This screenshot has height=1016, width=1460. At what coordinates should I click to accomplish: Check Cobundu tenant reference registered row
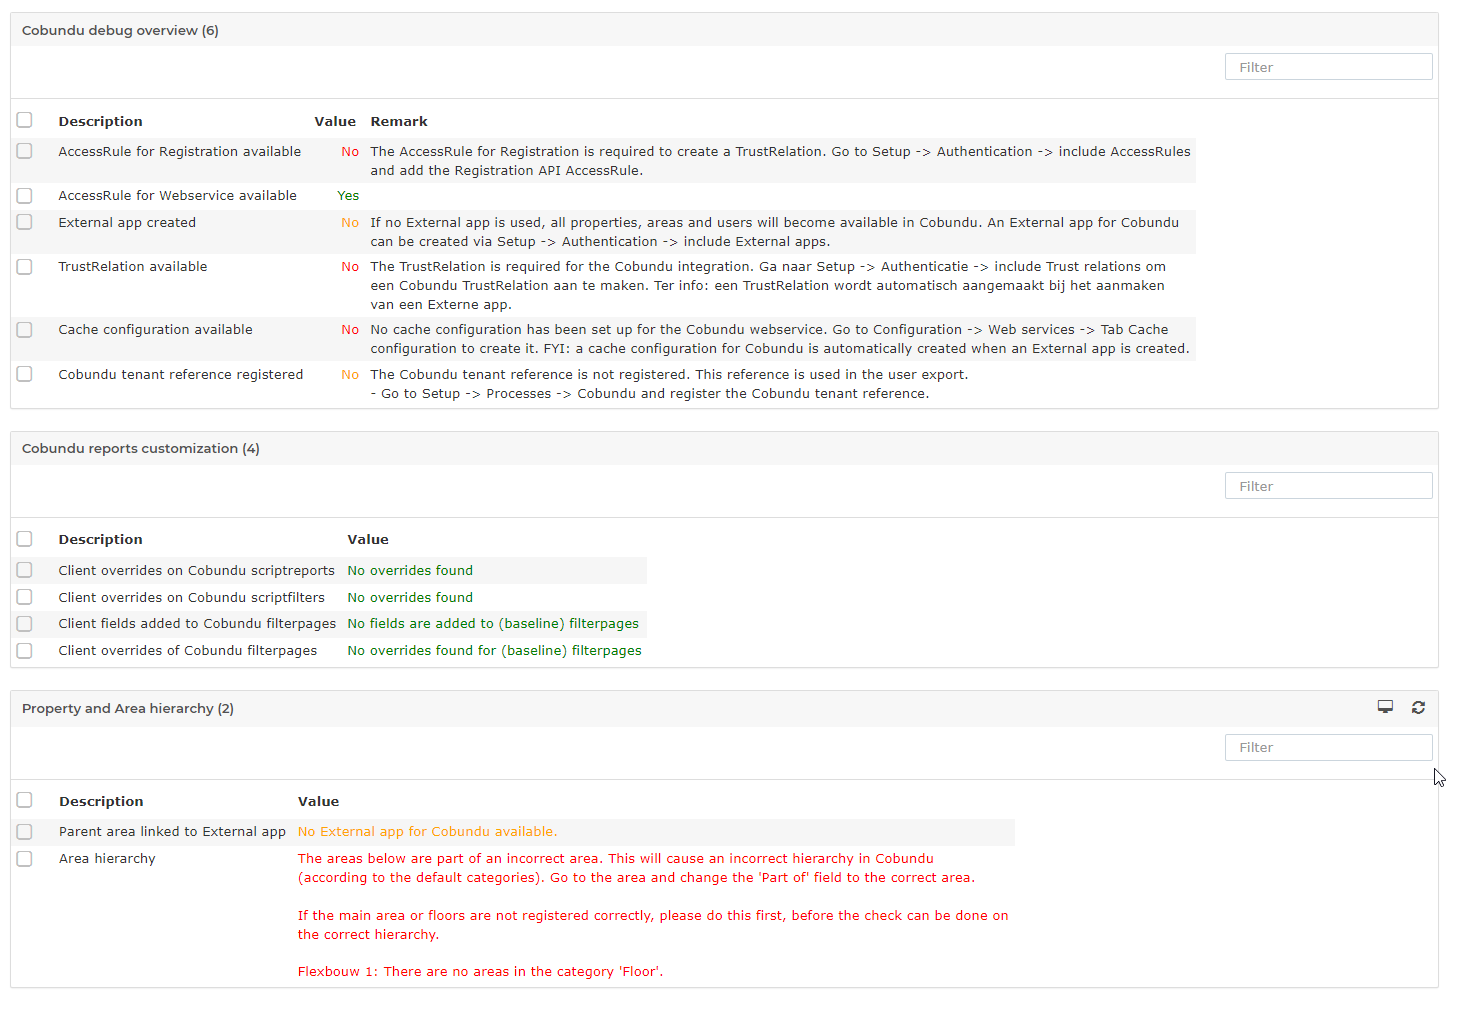(25, 374)
